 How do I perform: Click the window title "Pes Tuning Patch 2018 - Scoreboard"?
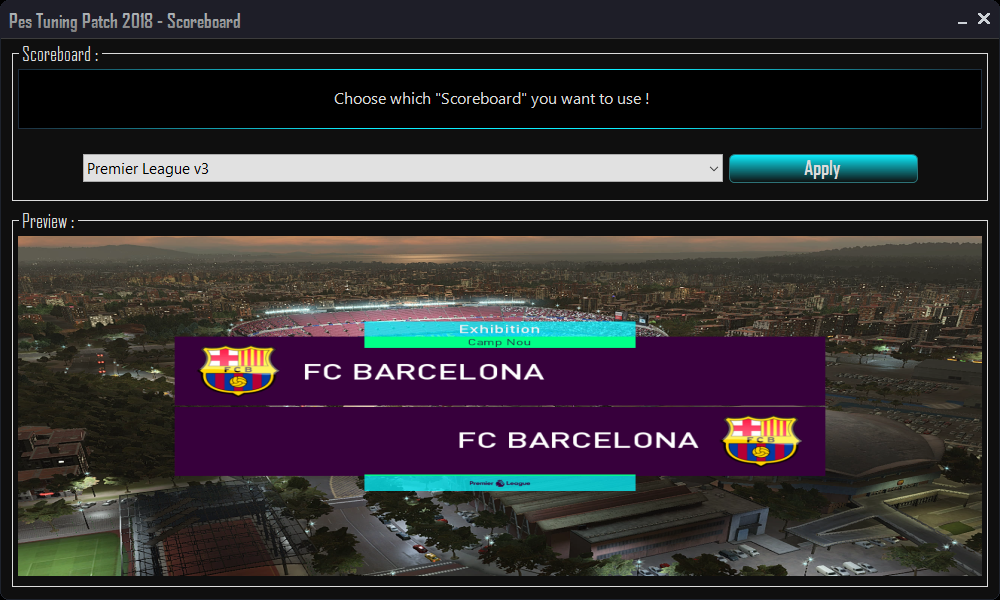(125, 21)
